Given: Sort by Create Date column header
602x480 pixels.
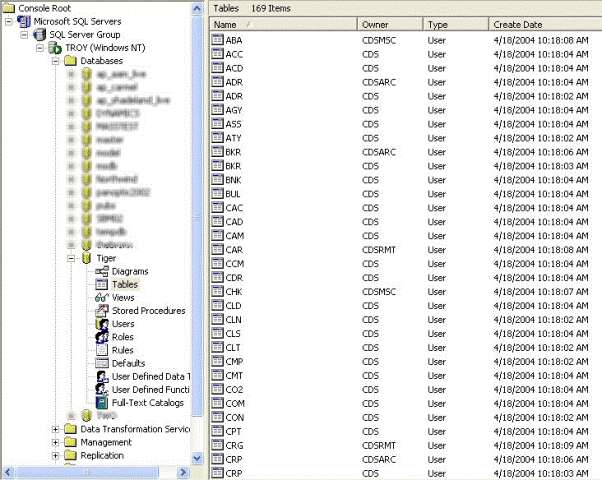Looking at the screenshot, I should (545, 25).
